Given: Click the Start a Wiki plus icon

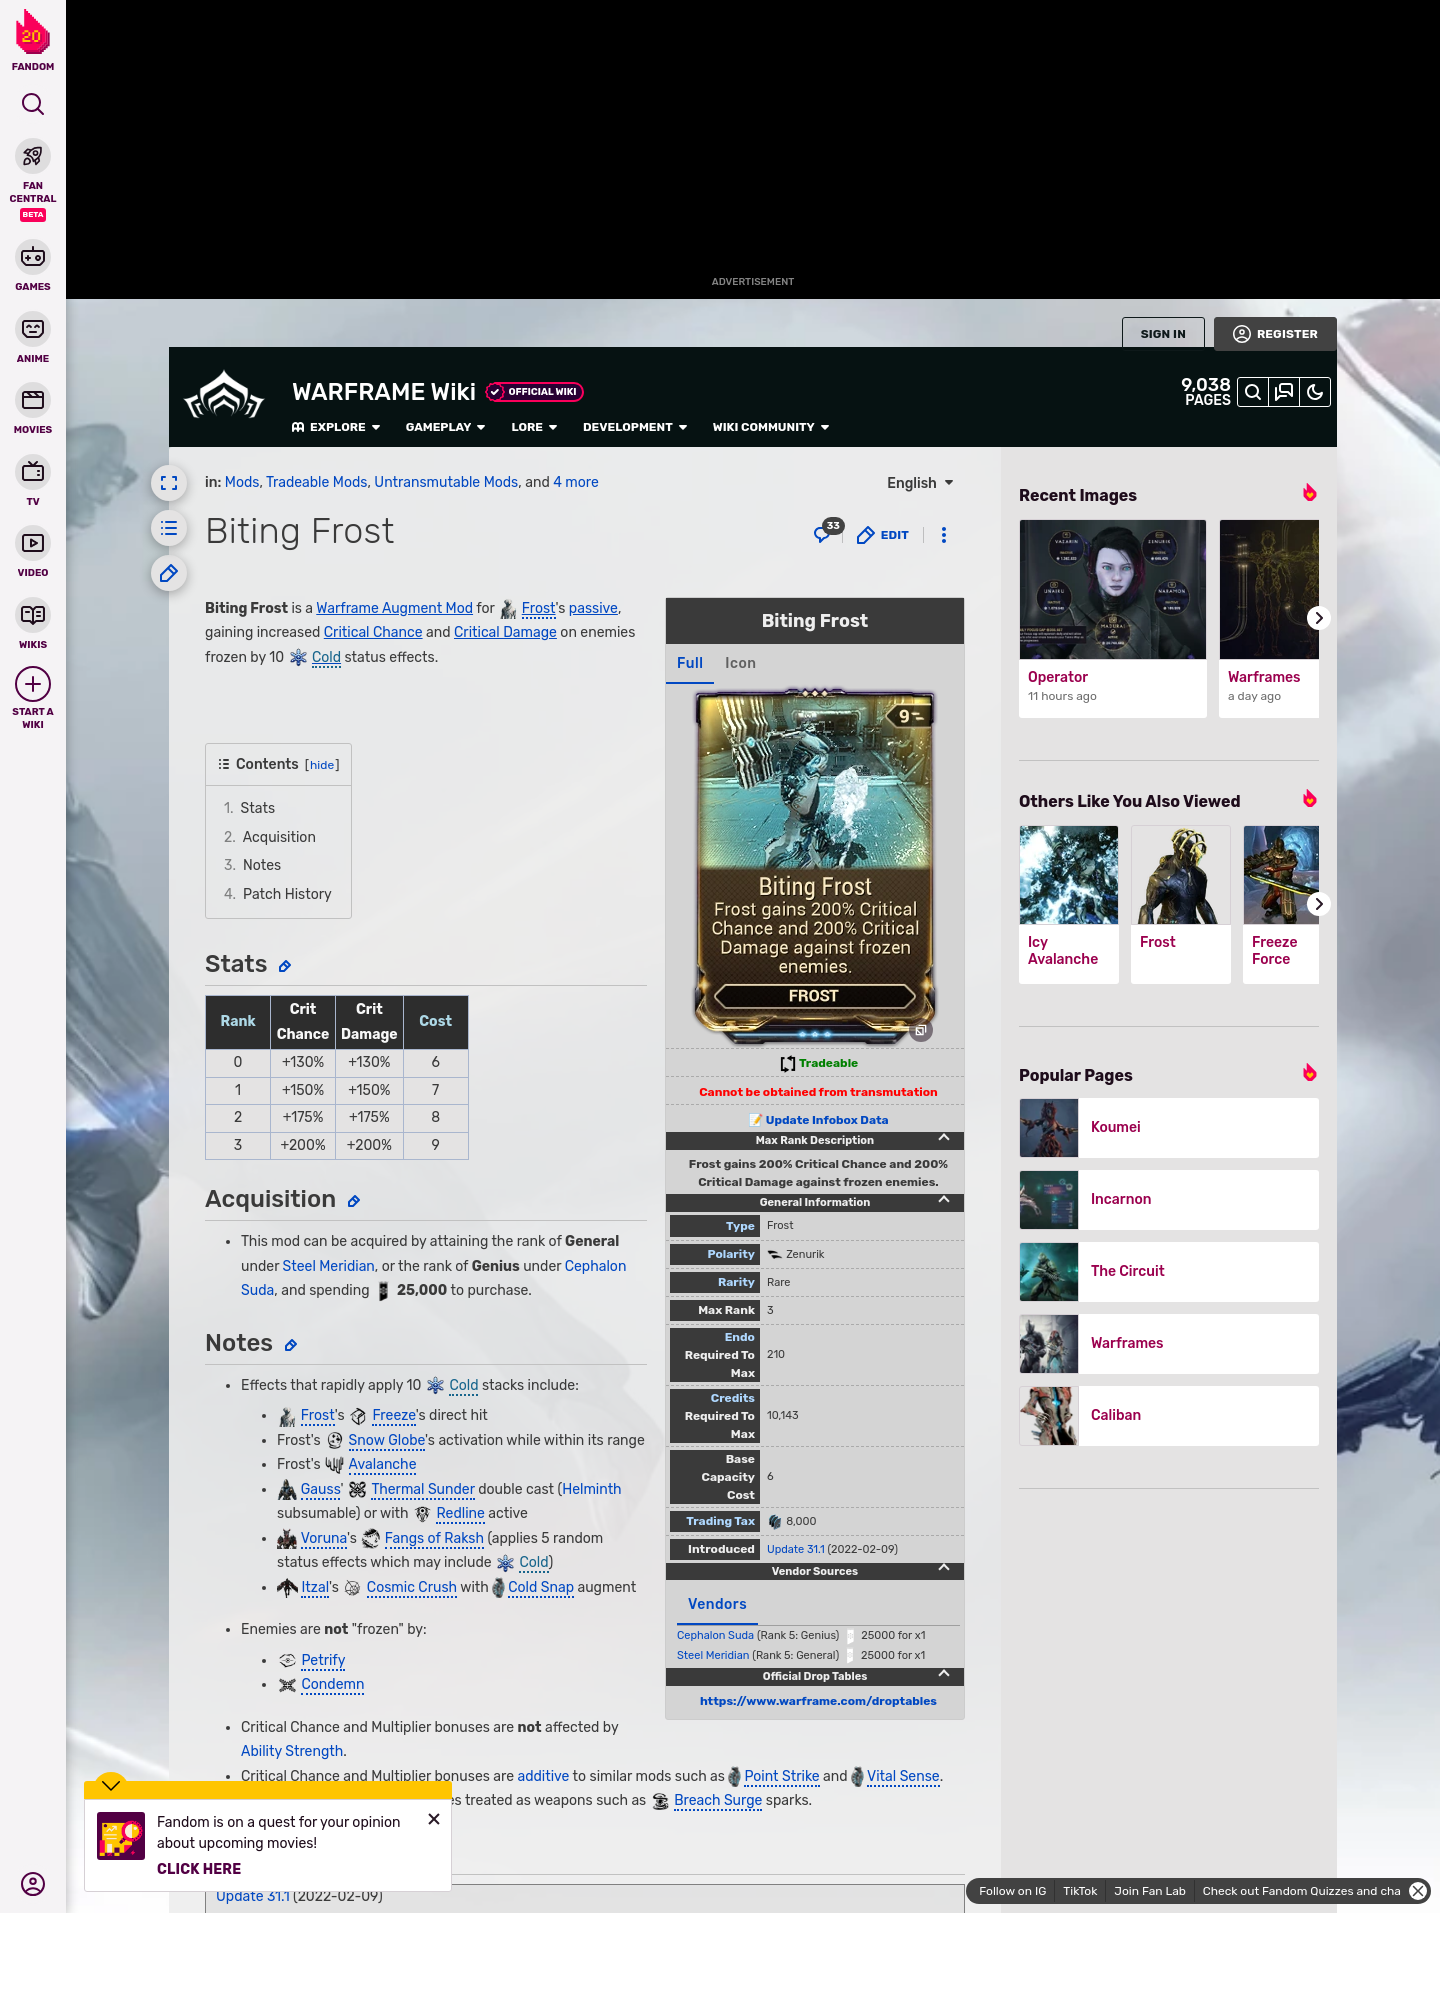Looking at the screenshot, I should [x=33, y=685].
